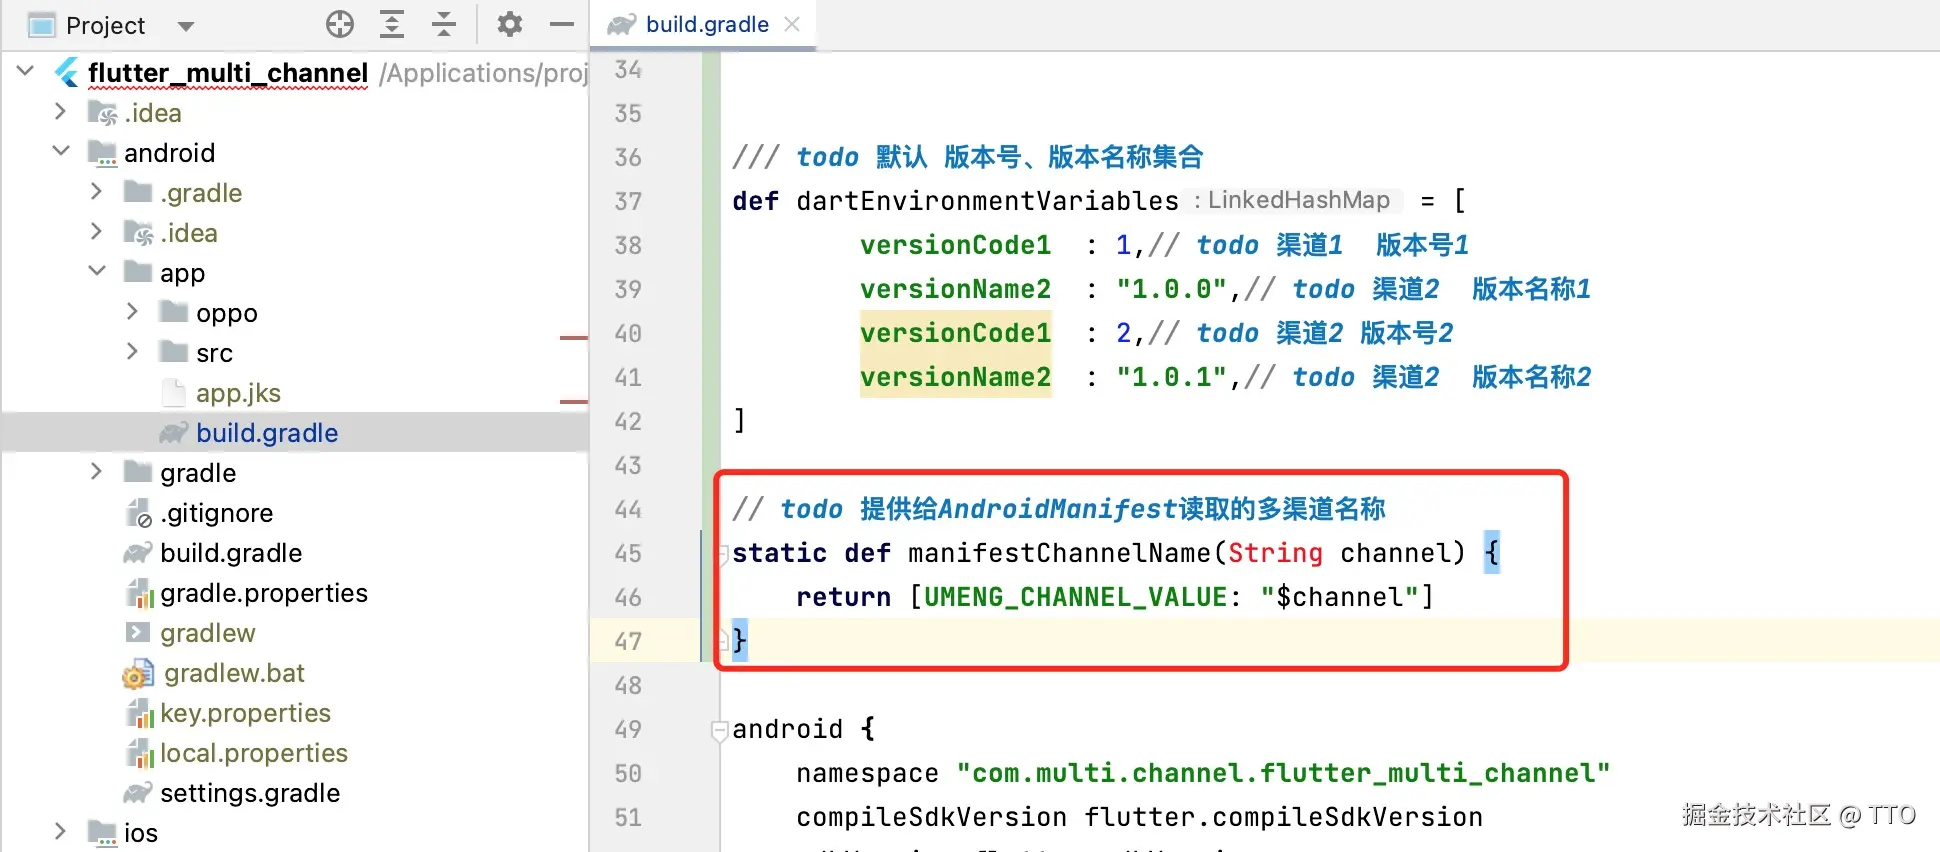Click the "1.0.0" version string
The image size is (1940, 852).
1171,289
